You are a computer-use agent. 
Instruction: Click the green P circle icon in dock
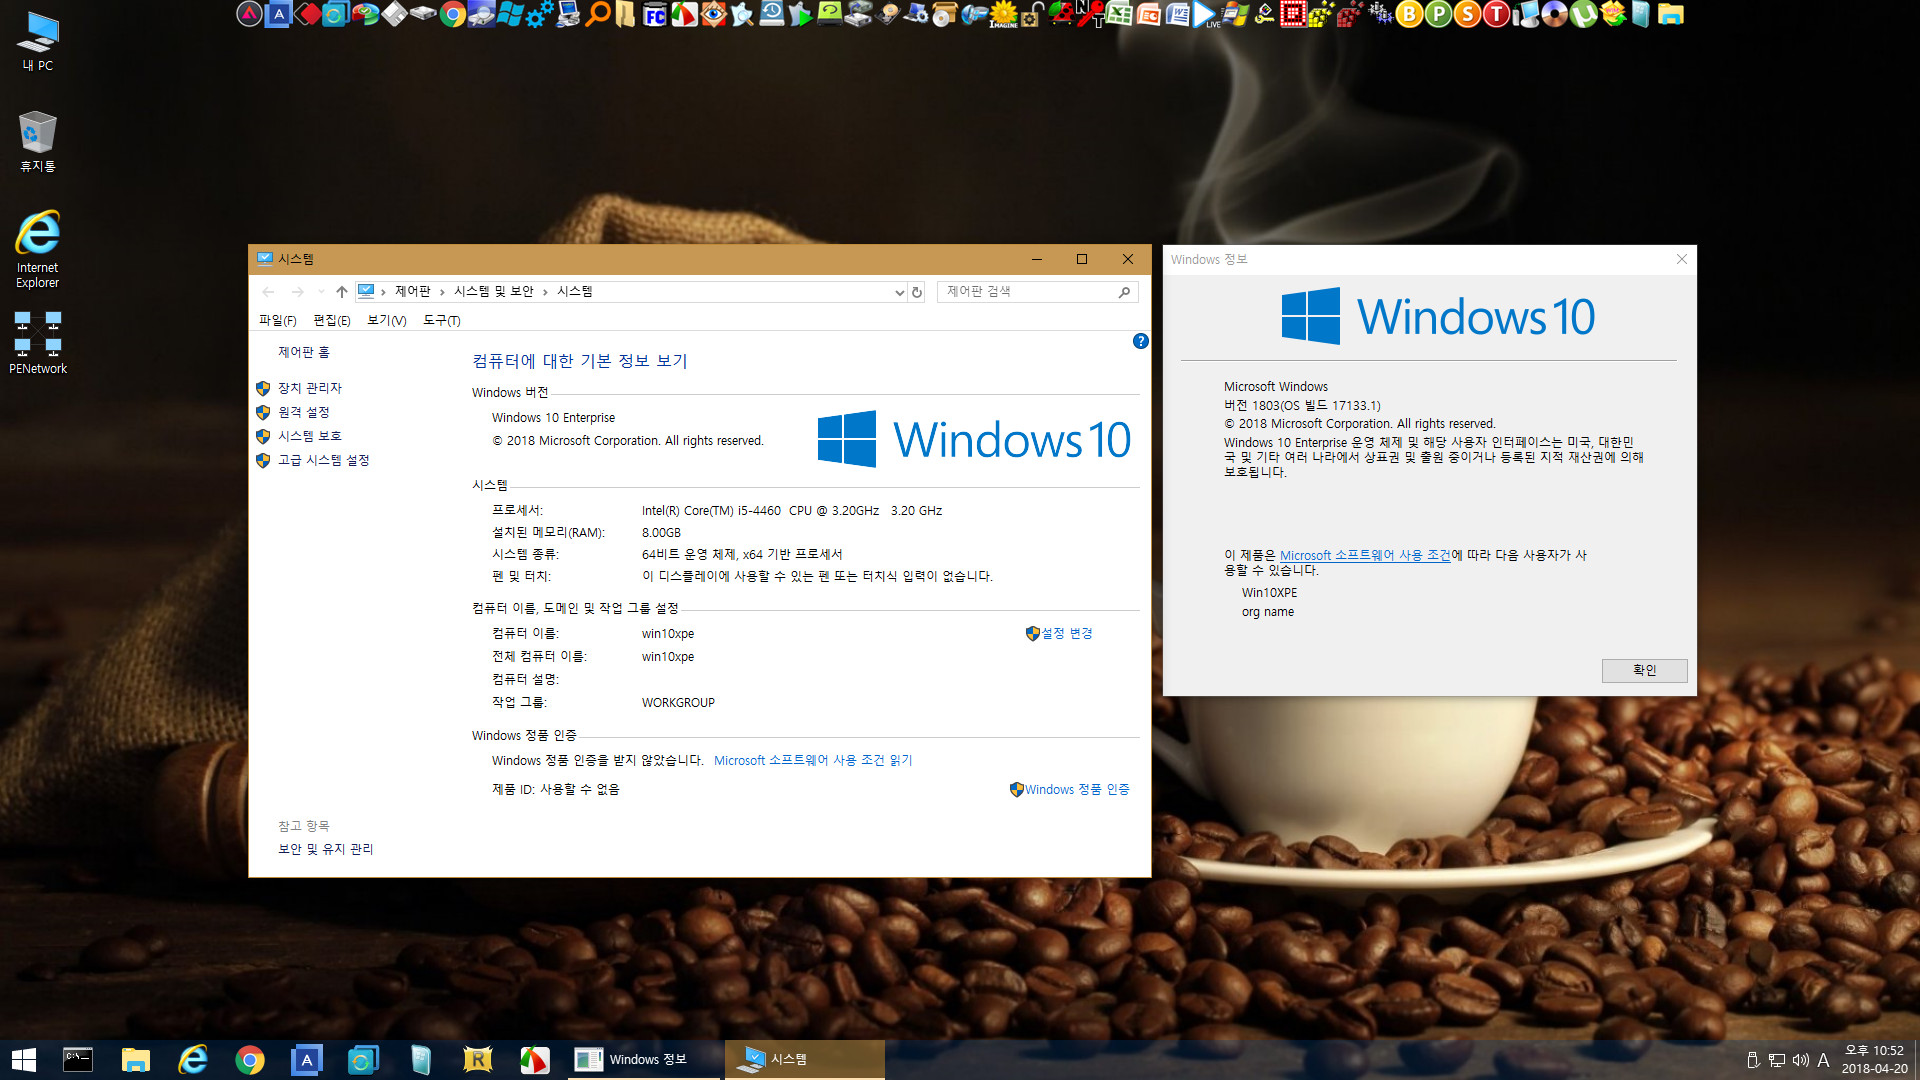coord(1438,14)
